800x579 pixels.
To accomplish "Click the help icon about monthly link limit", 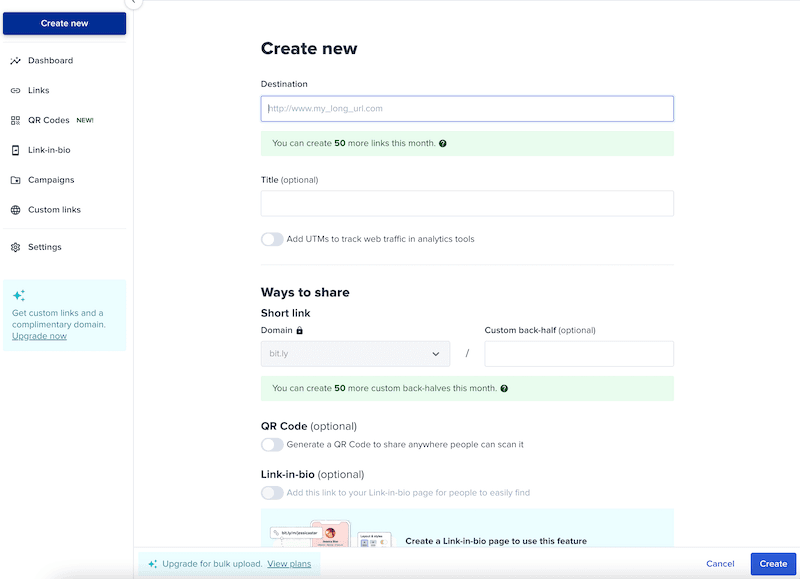I will point(442,143).
